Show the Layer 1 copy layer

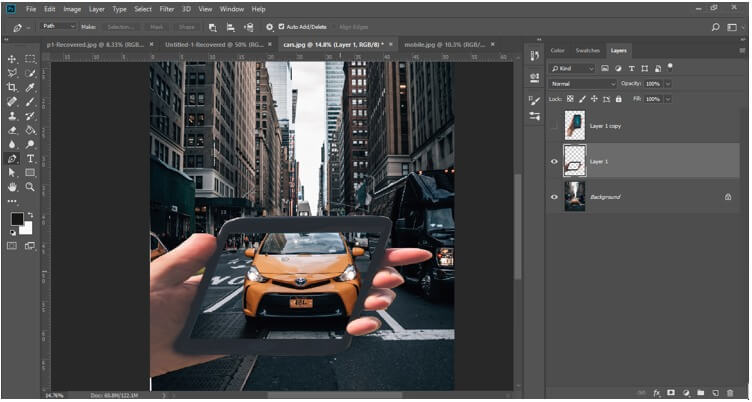coord(554,125)
